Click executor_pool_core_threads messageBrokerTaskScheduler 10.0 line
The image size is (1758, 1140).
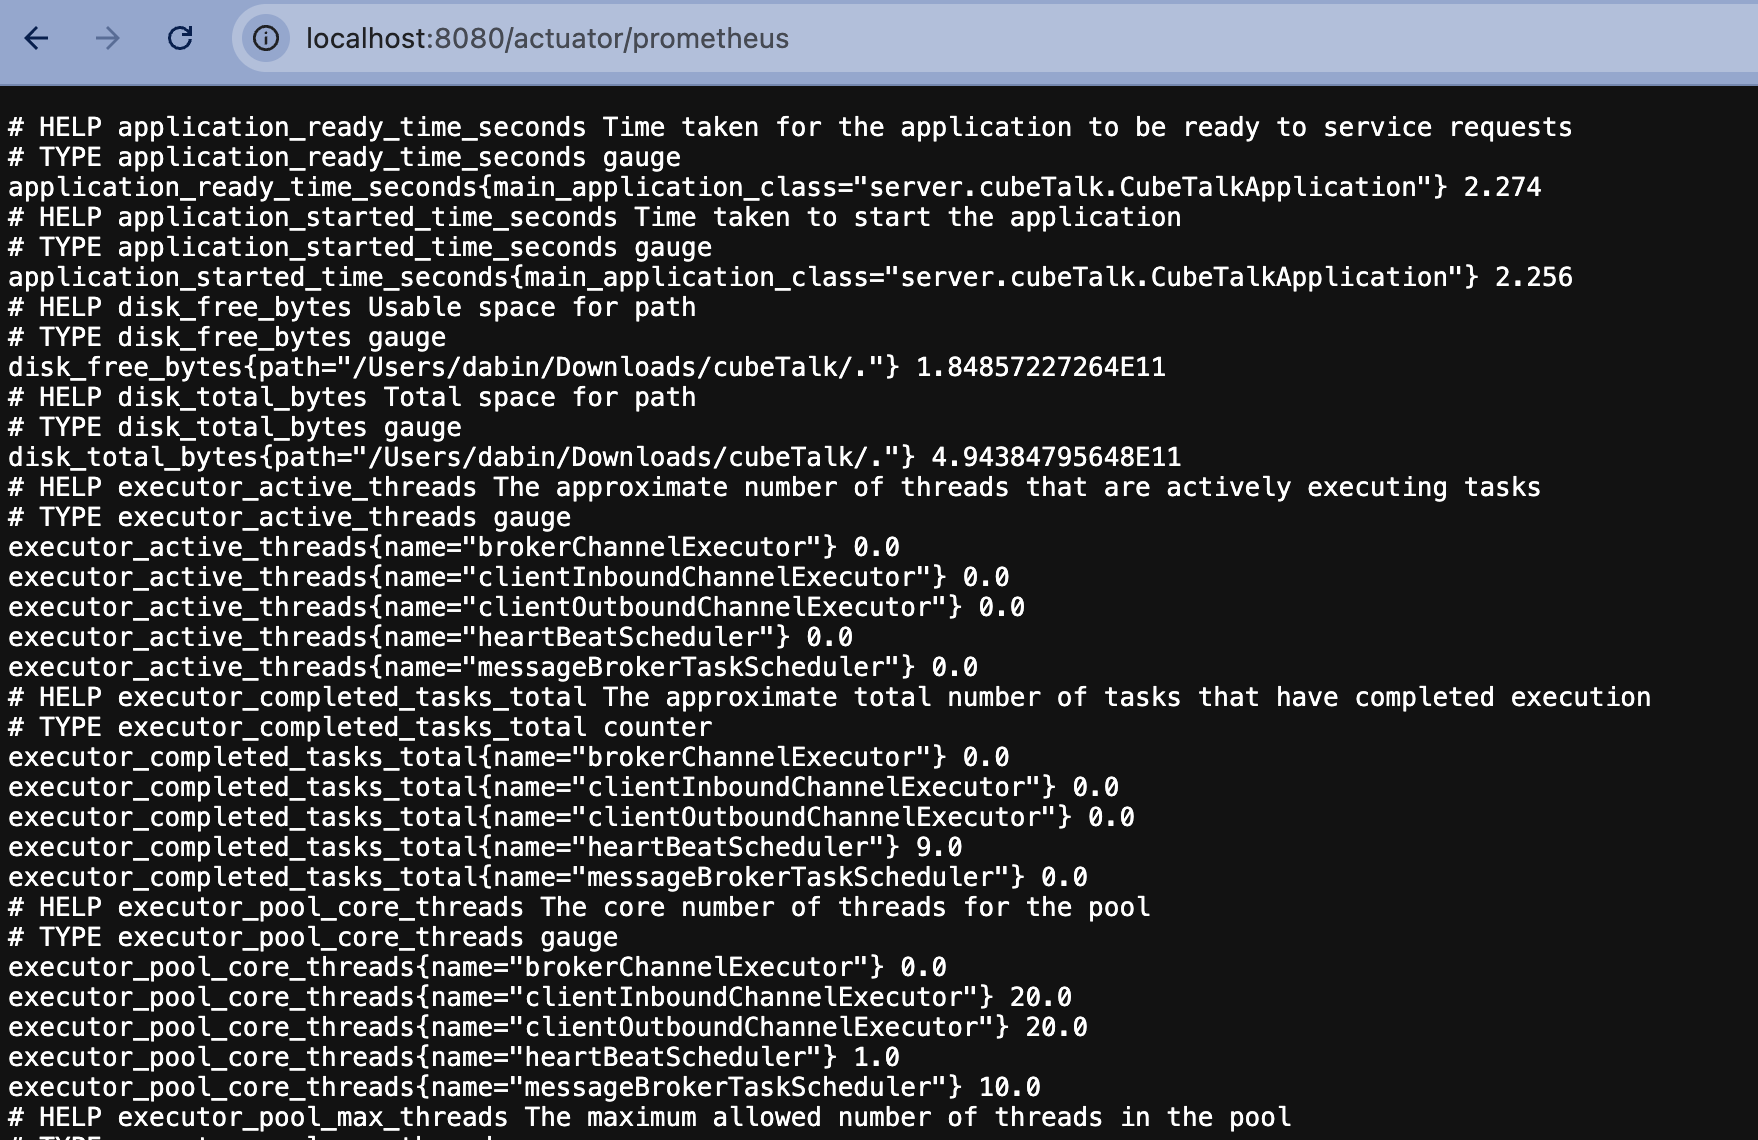click(x=524, y=1087)
